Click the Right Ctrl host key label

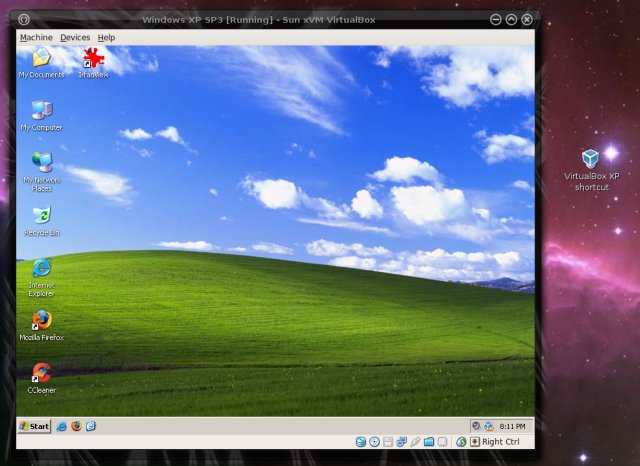tap(501, 442)
